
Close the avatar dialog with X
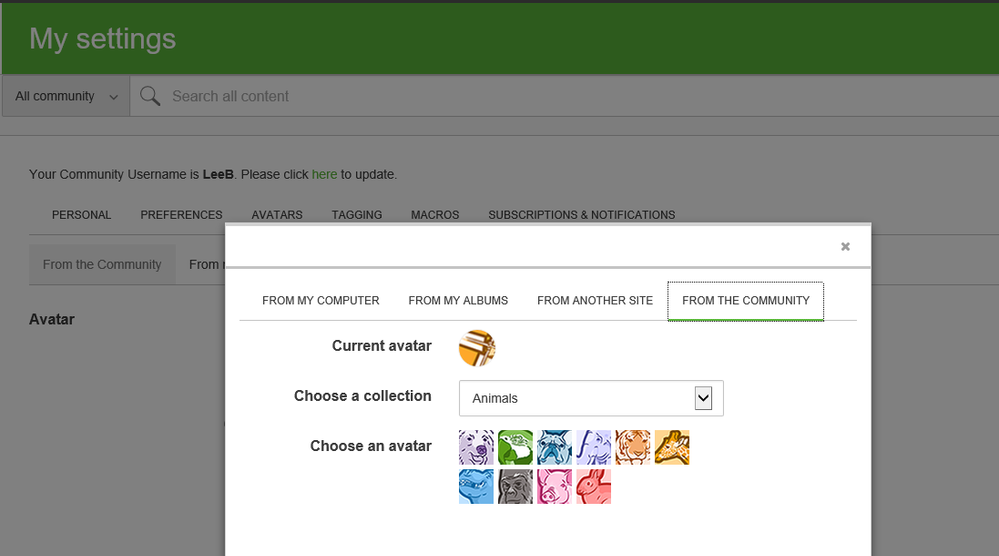(845, 246)
